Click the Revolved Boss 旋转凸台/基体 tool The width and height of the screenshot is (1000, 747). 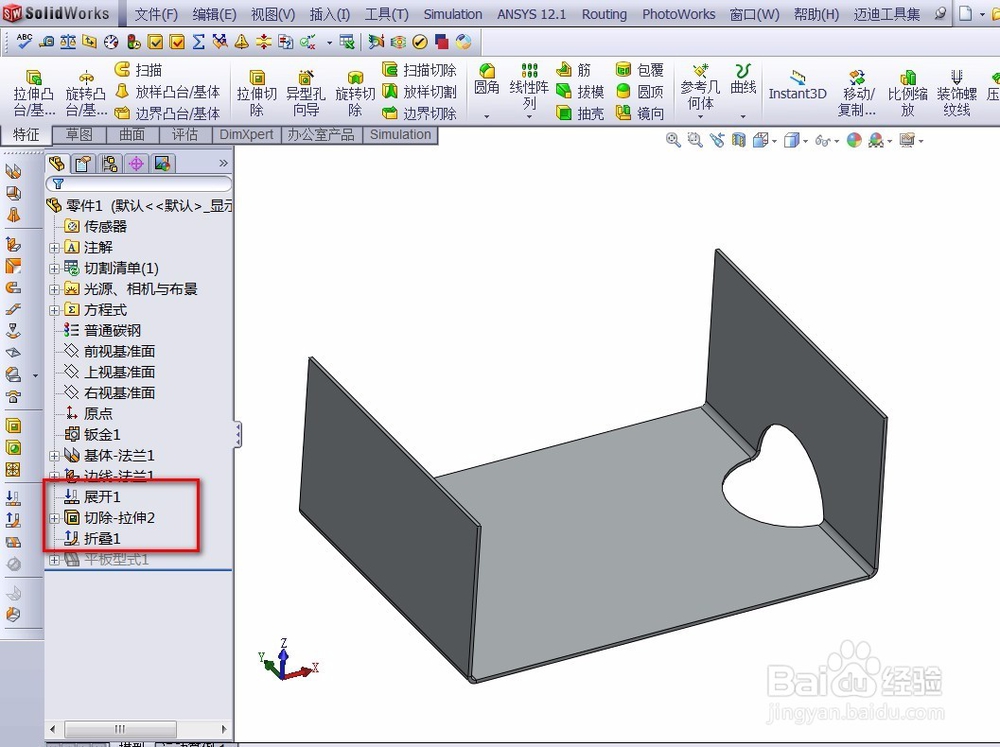click(x=86, y=92)
